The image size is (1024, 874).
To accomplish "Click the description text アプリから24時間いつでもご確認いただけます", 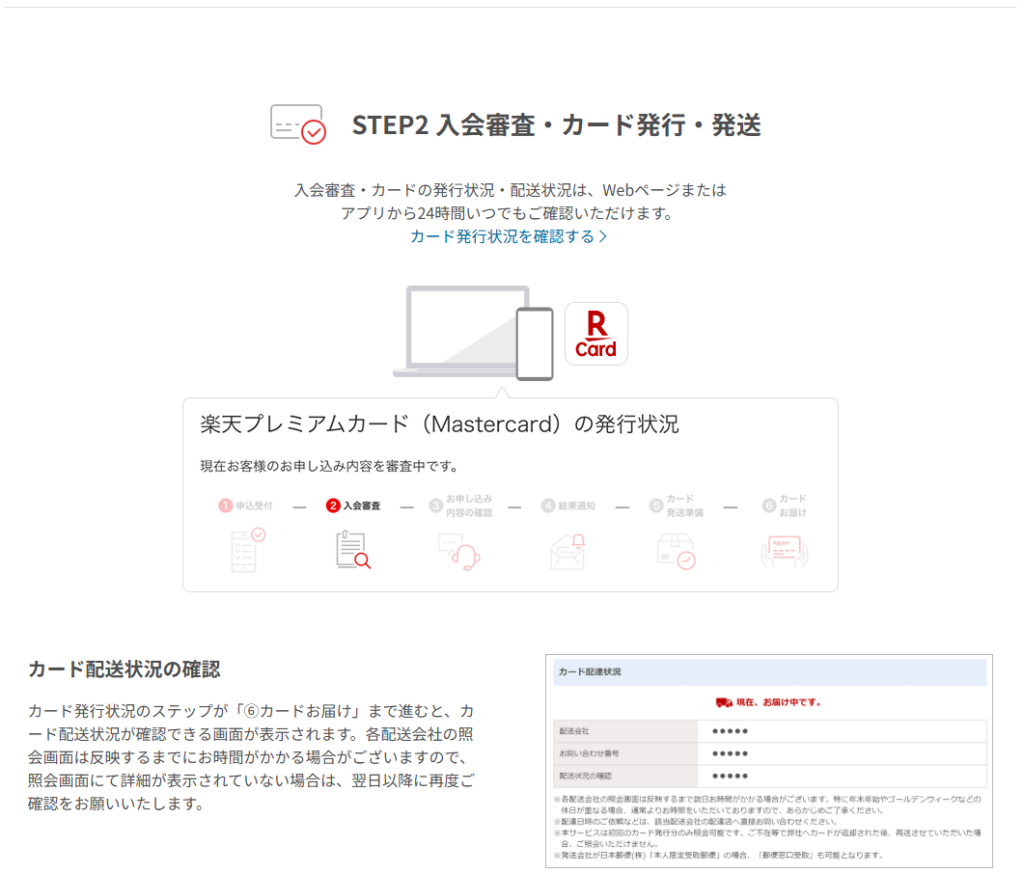I will click(507, 213).
